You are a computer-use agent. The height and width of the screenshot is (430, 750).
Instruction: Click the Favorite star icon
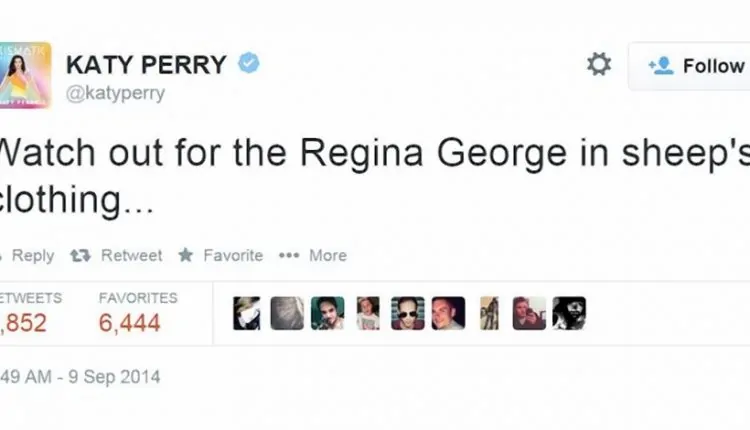tap(186, 255)
